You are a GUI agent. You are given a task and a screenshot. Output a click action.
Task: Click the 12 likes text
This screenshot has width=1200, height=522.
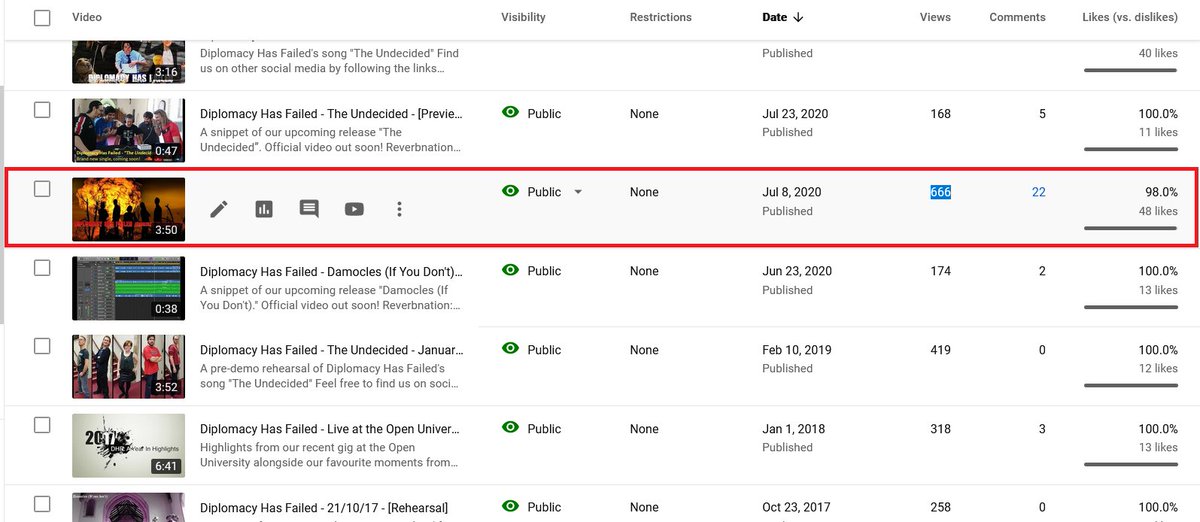[x=1158, y=368]
